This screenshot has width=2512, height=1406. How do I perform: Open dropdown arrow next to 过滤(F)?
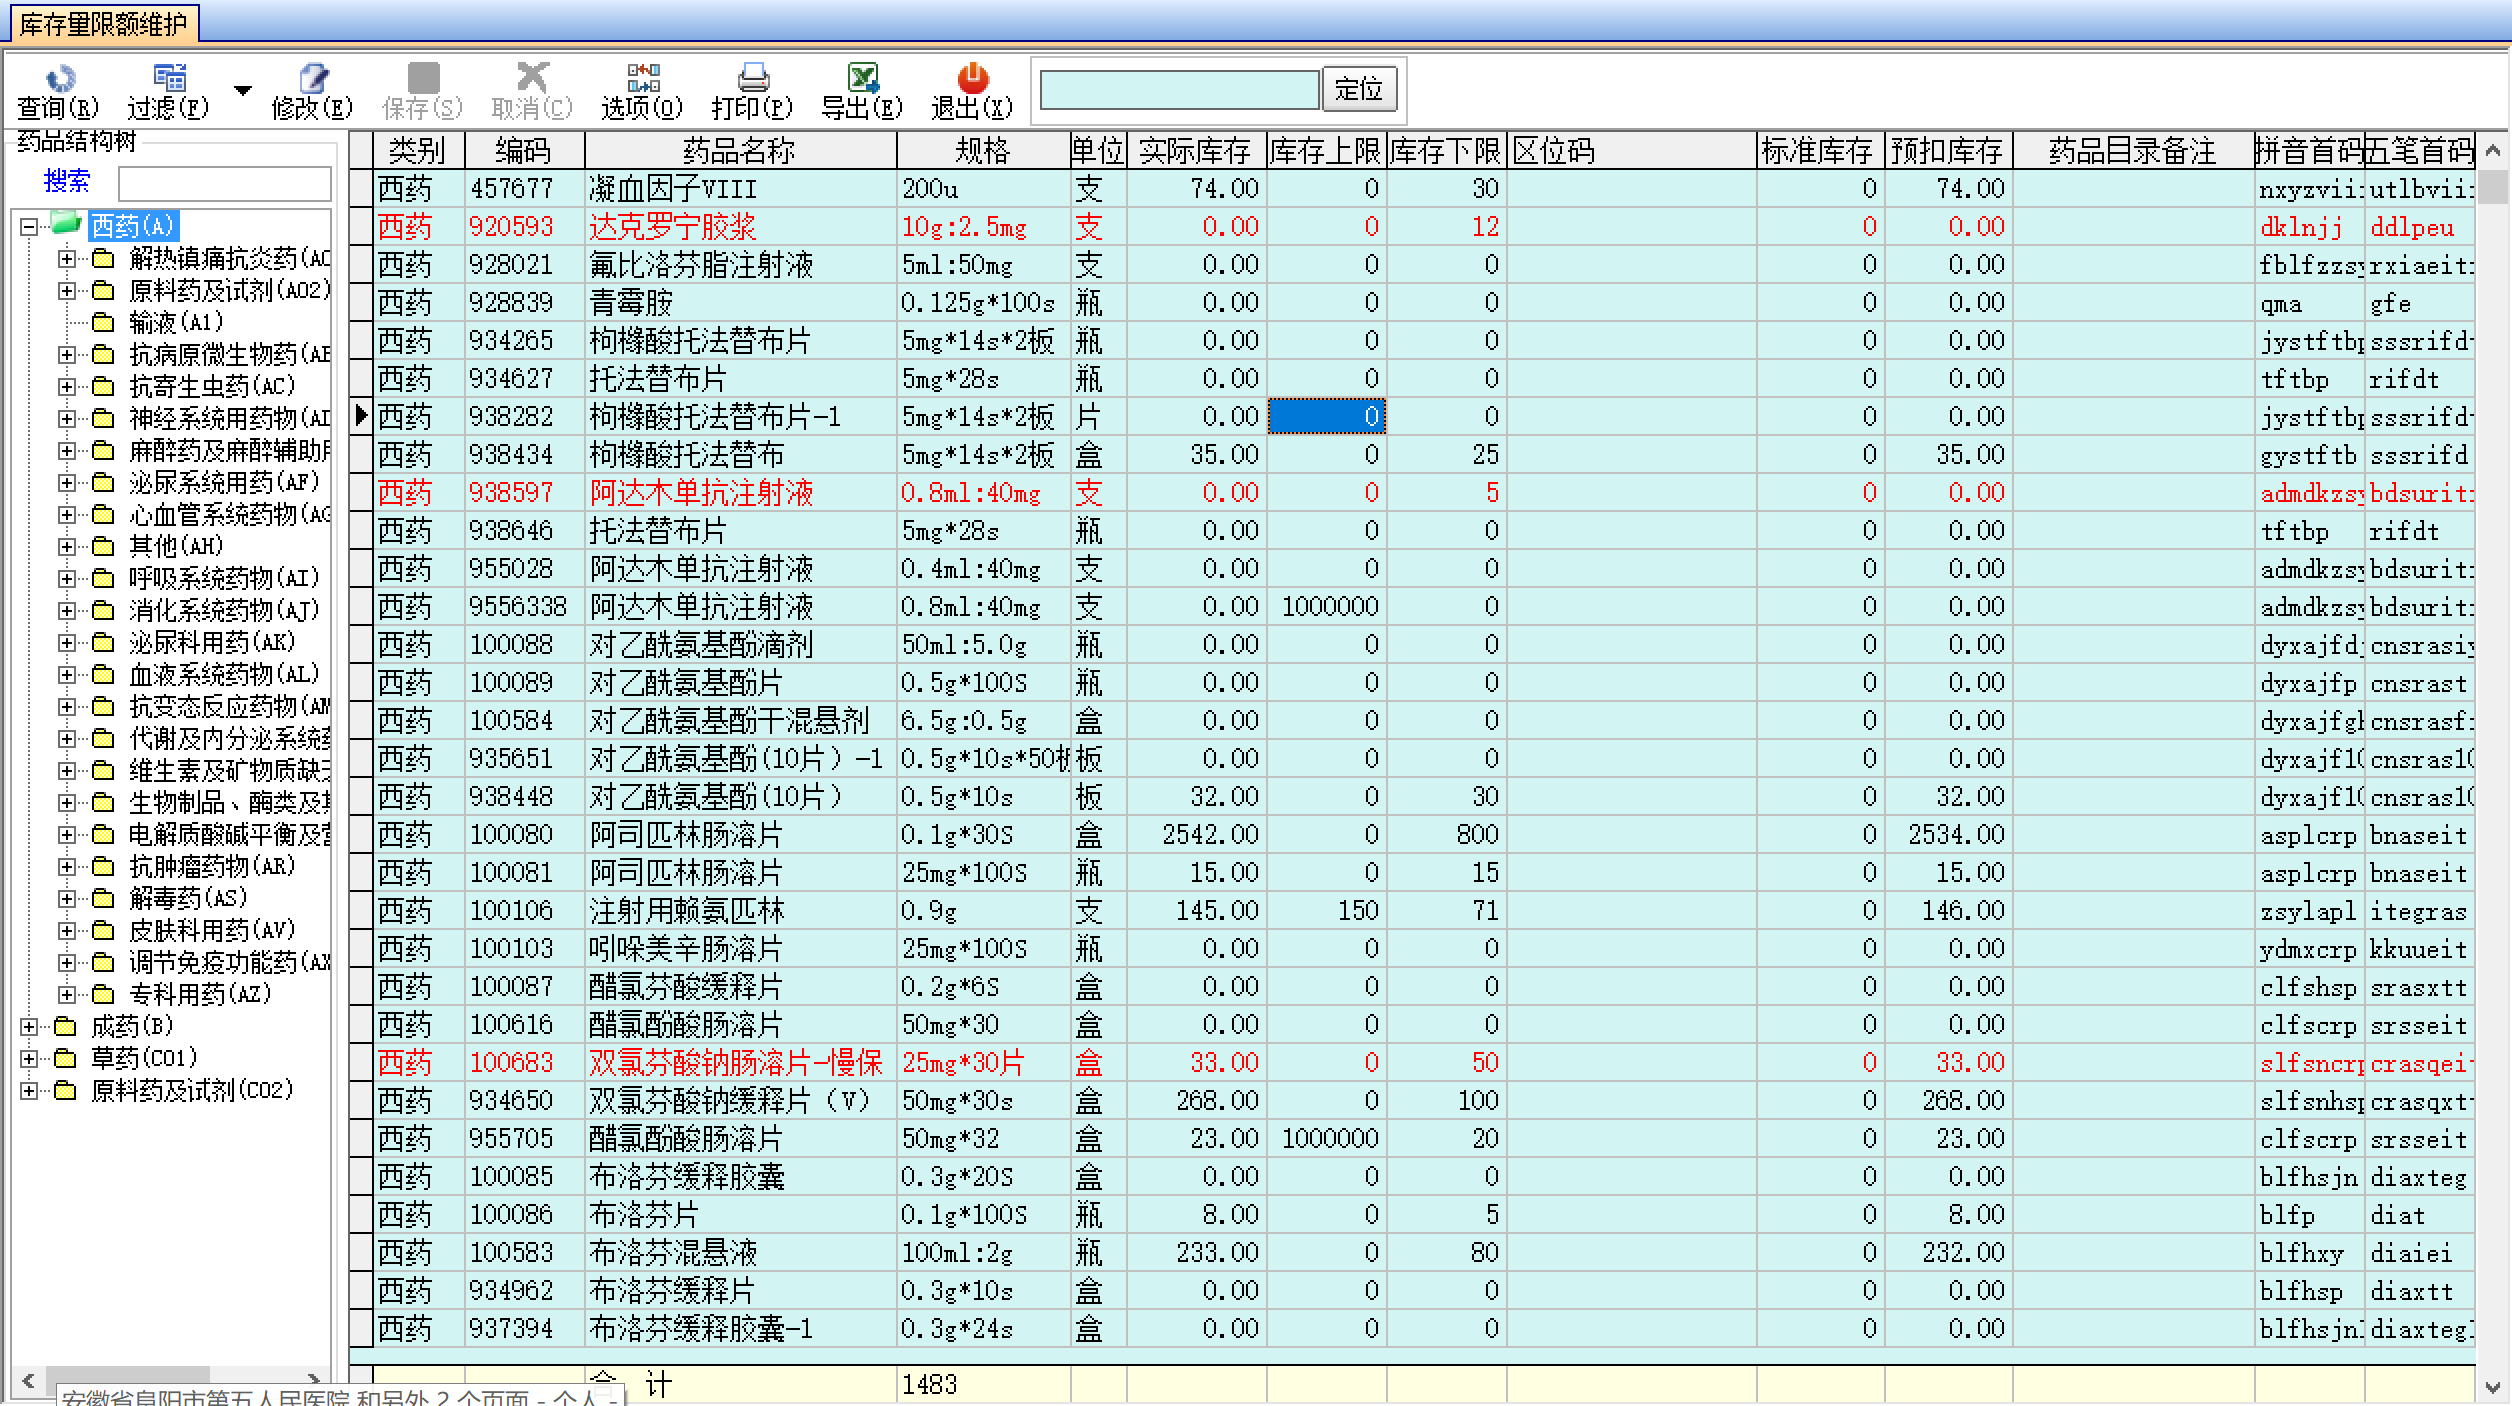pyautogui.click(x=242, y=91)
